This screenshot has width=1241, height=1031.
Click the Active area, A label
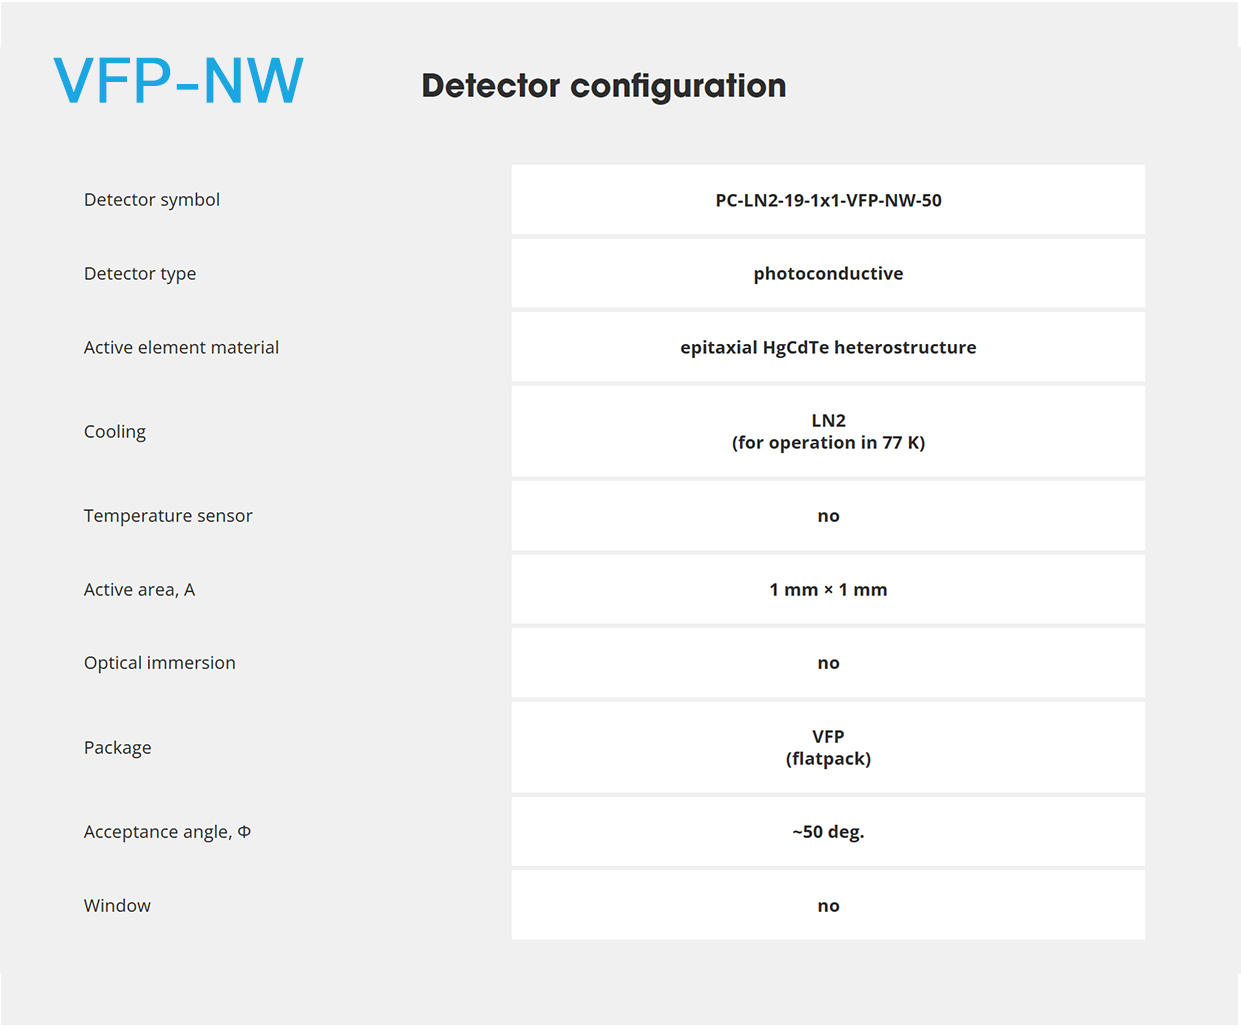pyautogui.click(x=139, y=590)
